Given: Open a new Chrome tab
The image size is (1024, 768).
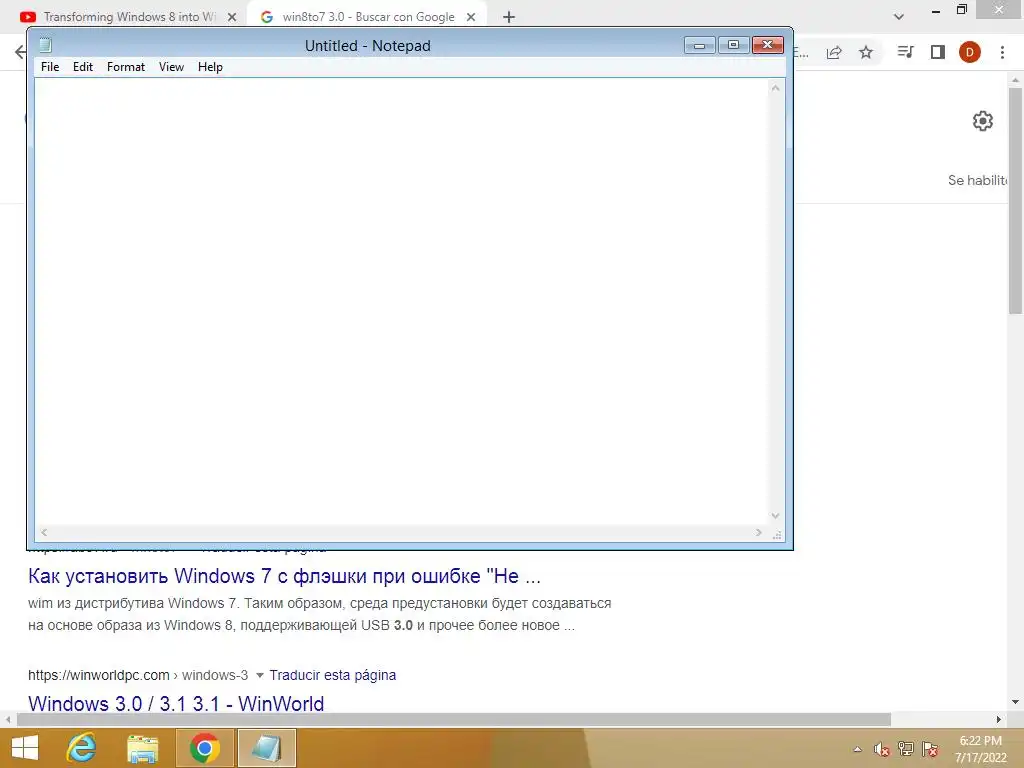Looking at the screenshot, I should pyautogui.click(x=509, y=17).
